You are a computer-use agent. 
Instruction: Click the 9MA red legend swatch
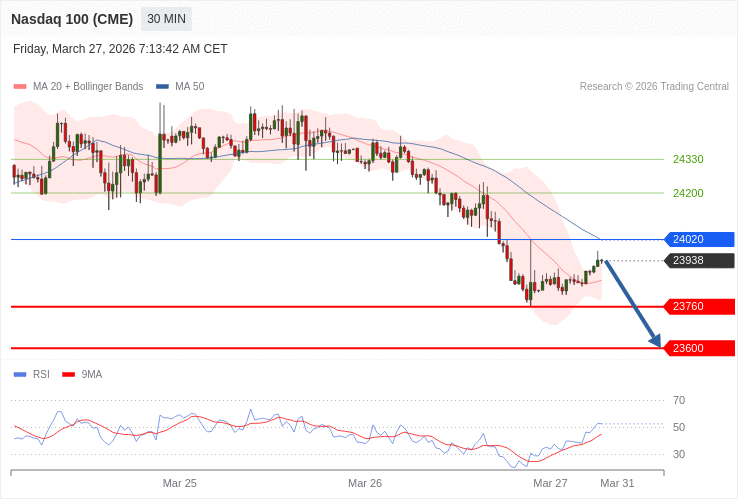69,375
